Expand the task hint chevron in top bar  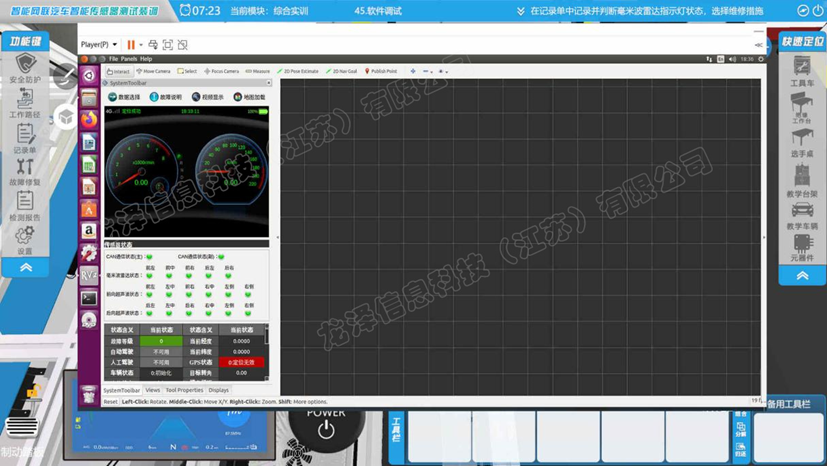(x=521, y=11)
